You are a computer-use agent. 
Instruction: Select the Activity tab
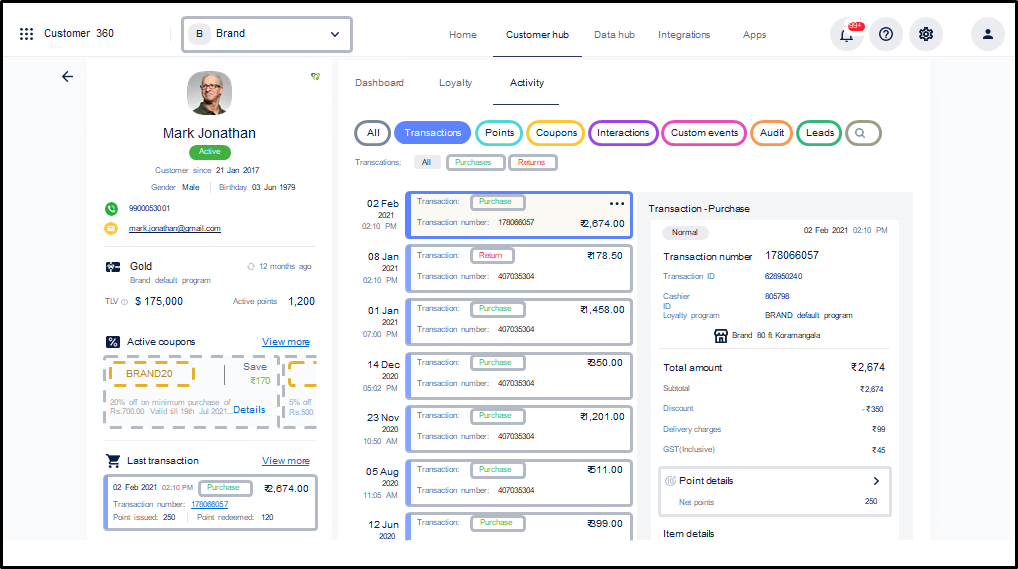click(527, 83)
